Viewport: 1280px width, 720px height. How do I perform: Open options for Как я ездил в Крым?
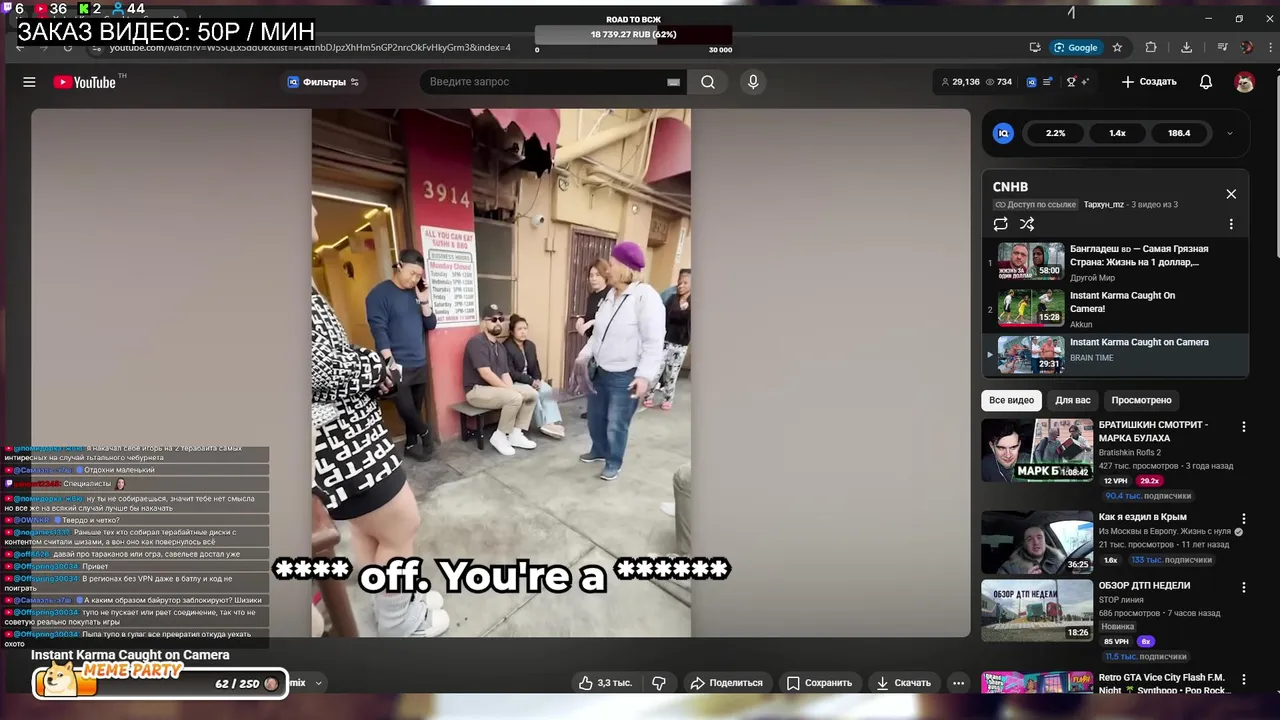click(1244, 519)
